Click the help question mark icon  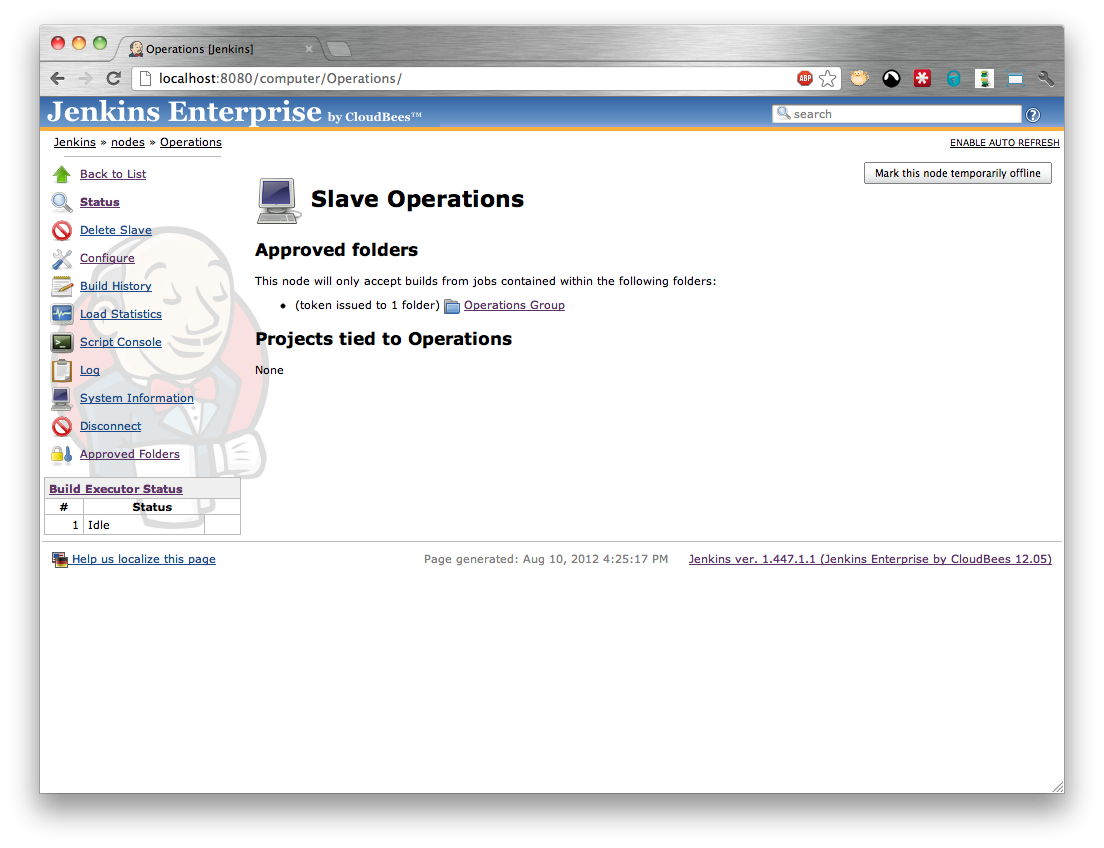coord(1033,115)
